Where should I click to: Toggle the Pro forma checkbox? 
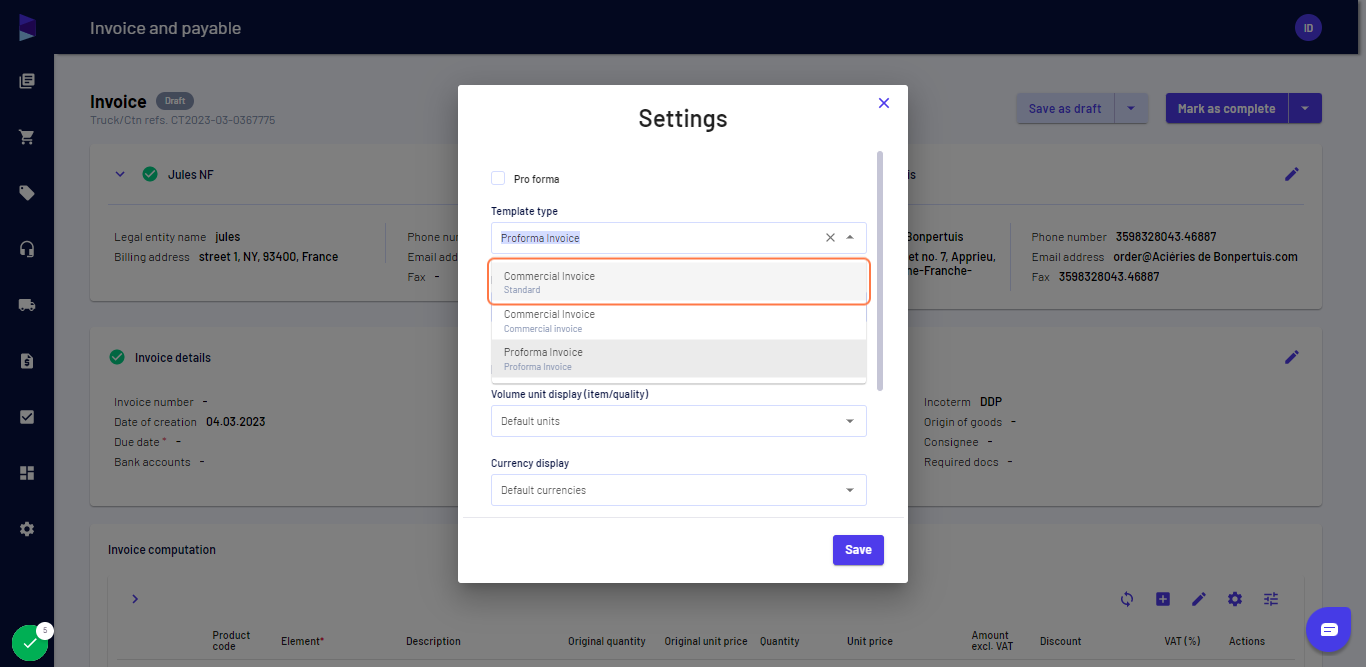[x=498, y=178]
